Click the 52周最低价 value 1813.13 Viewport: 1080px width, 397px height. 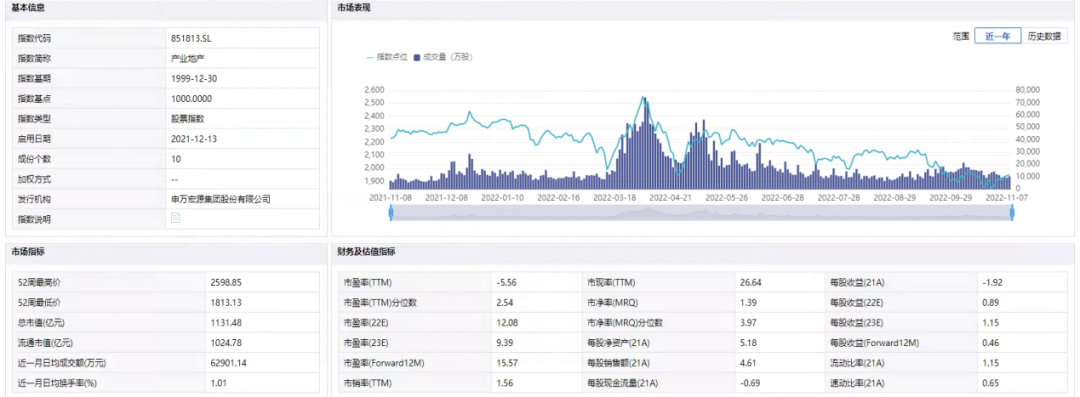[227, 302]
